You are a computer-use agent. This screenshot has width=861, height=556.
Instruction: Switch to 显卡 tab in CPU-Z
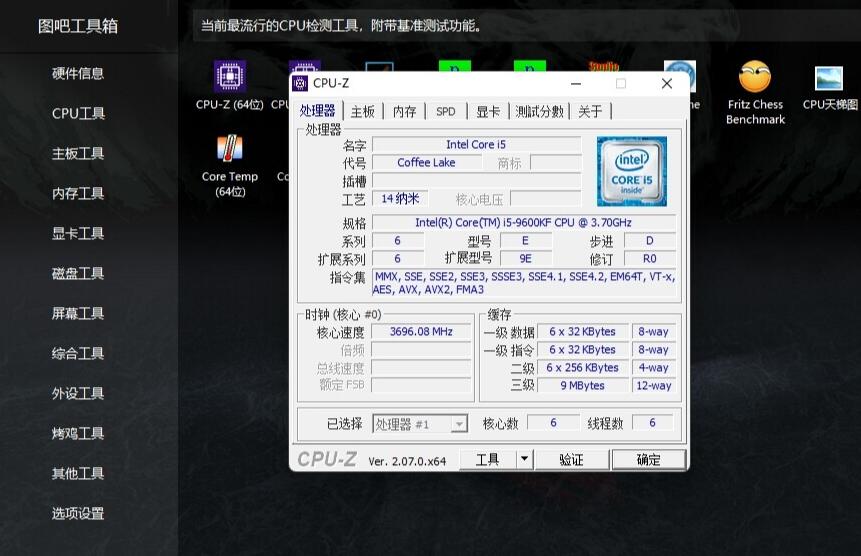[488, 112]
